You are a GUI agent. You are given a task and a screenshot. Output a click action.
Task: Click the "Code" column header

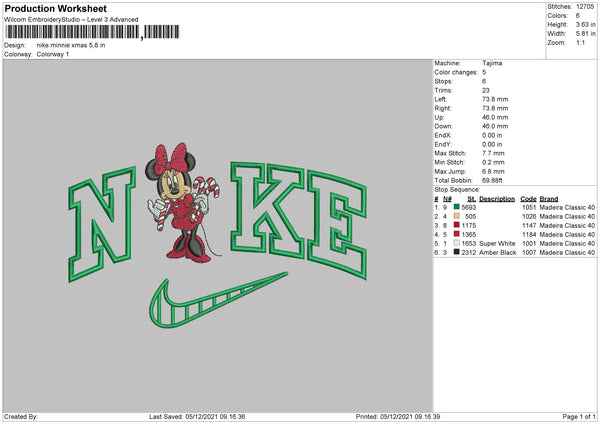[x=528, y=199]
